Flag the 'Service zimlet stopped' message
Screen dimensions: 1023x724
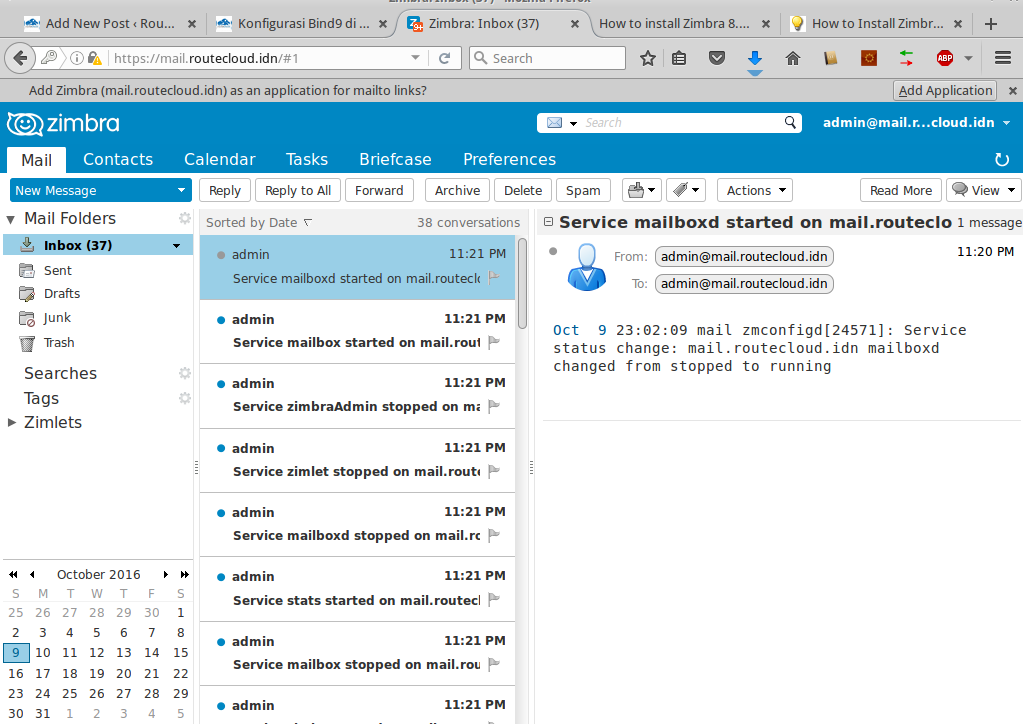pos(494,470)
